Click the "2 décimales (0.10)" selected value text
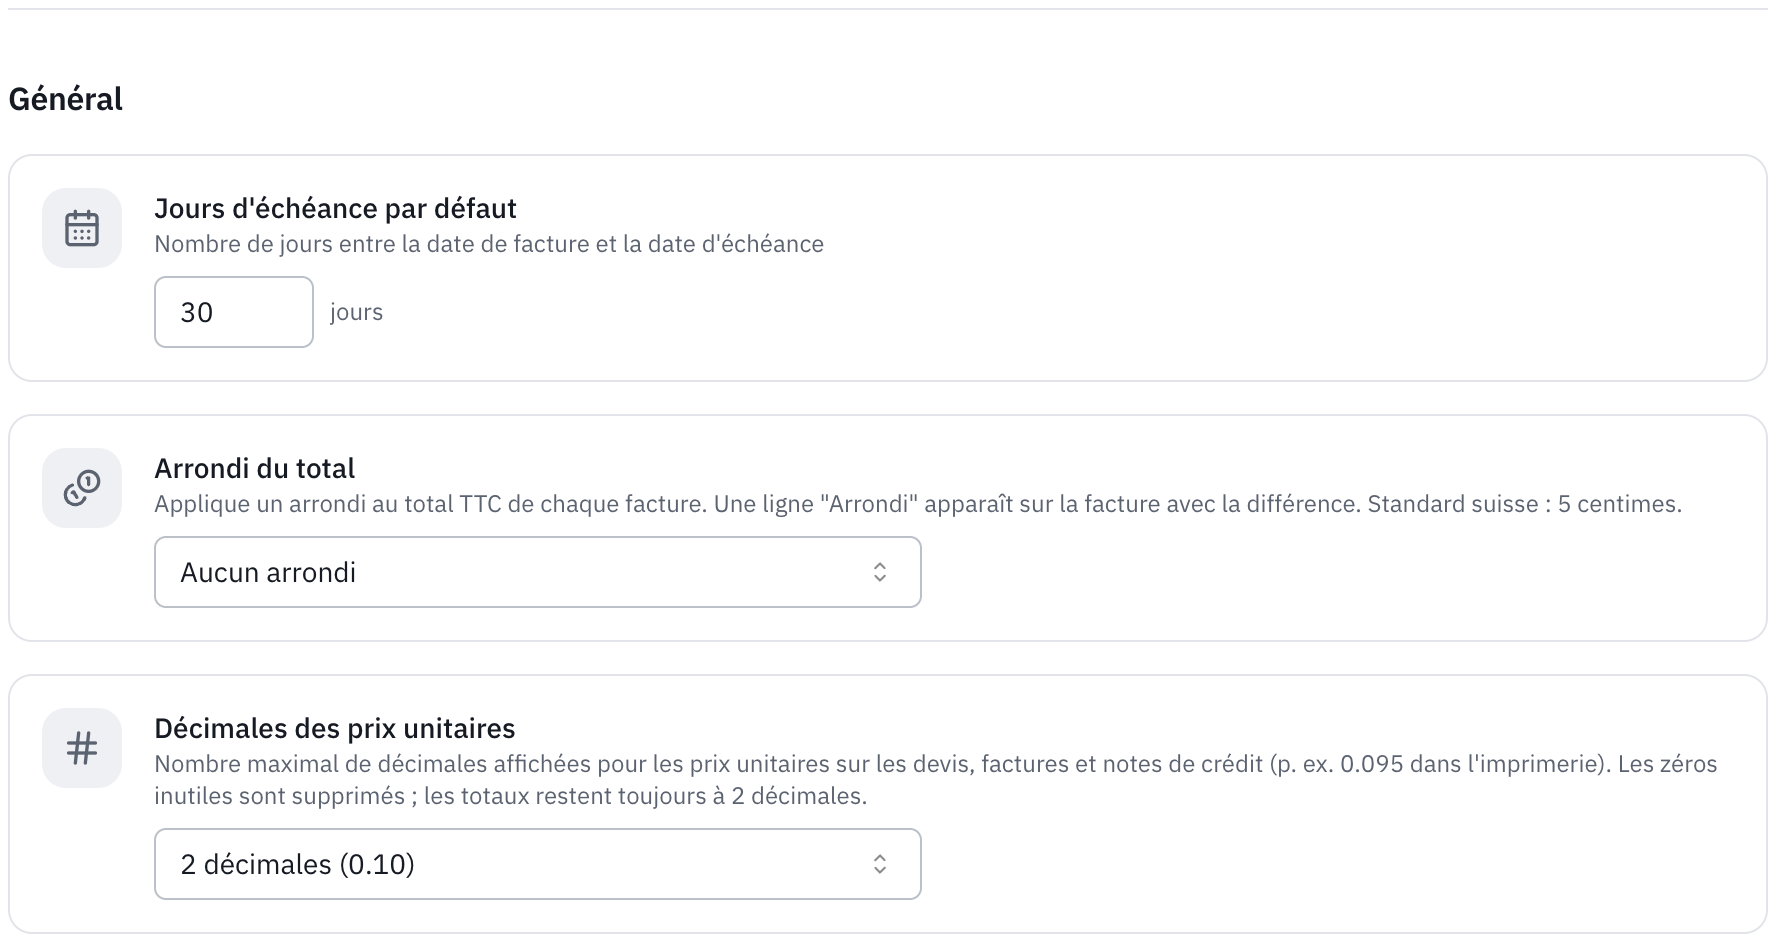 click(x=298, y=864)
